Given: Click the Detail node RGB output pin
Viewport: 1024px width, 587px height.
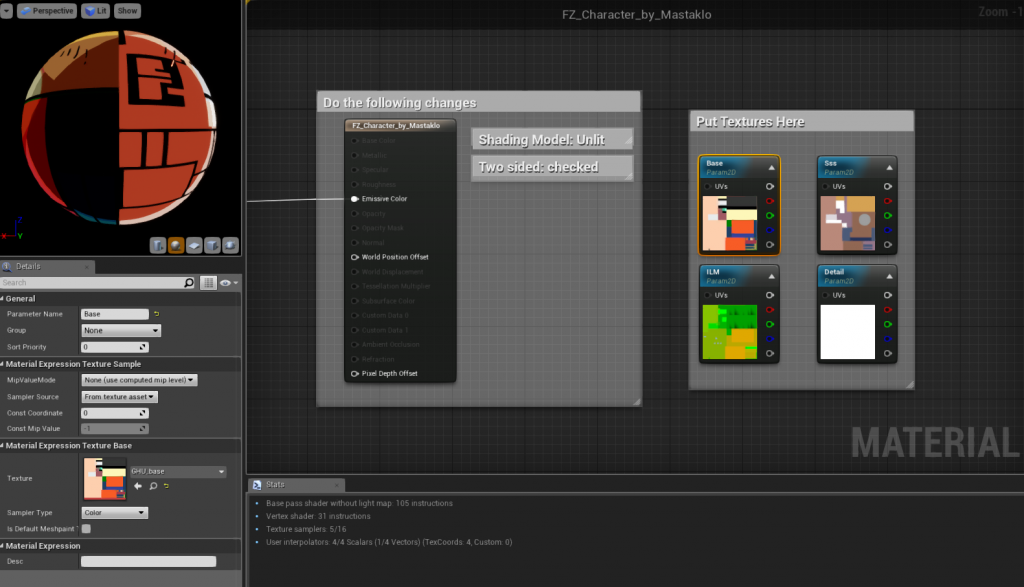Looking at the screenshot, I should (888, 295).
